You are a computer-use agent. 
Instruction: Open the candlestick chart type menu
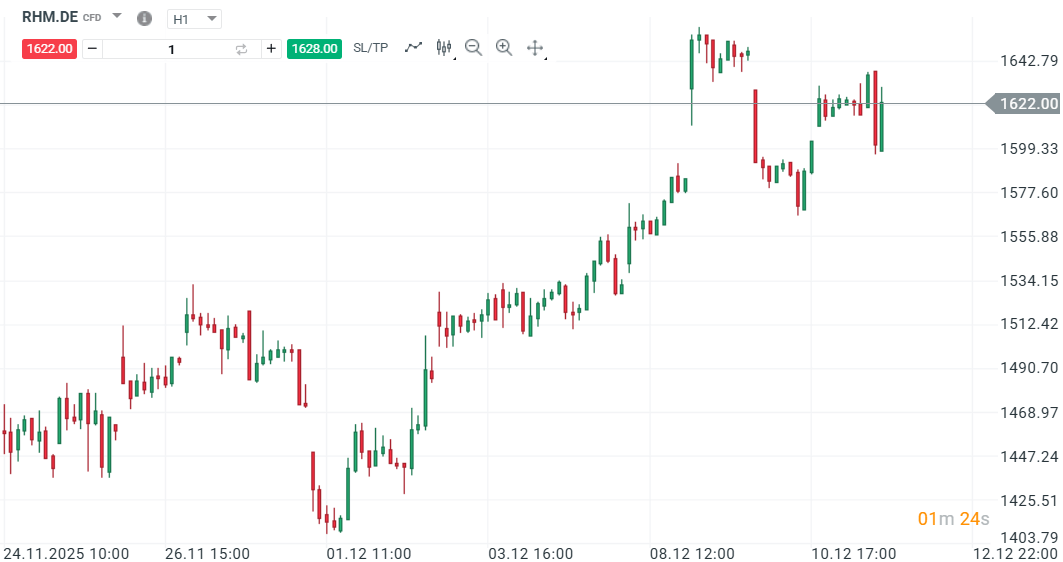click(444, 47)
